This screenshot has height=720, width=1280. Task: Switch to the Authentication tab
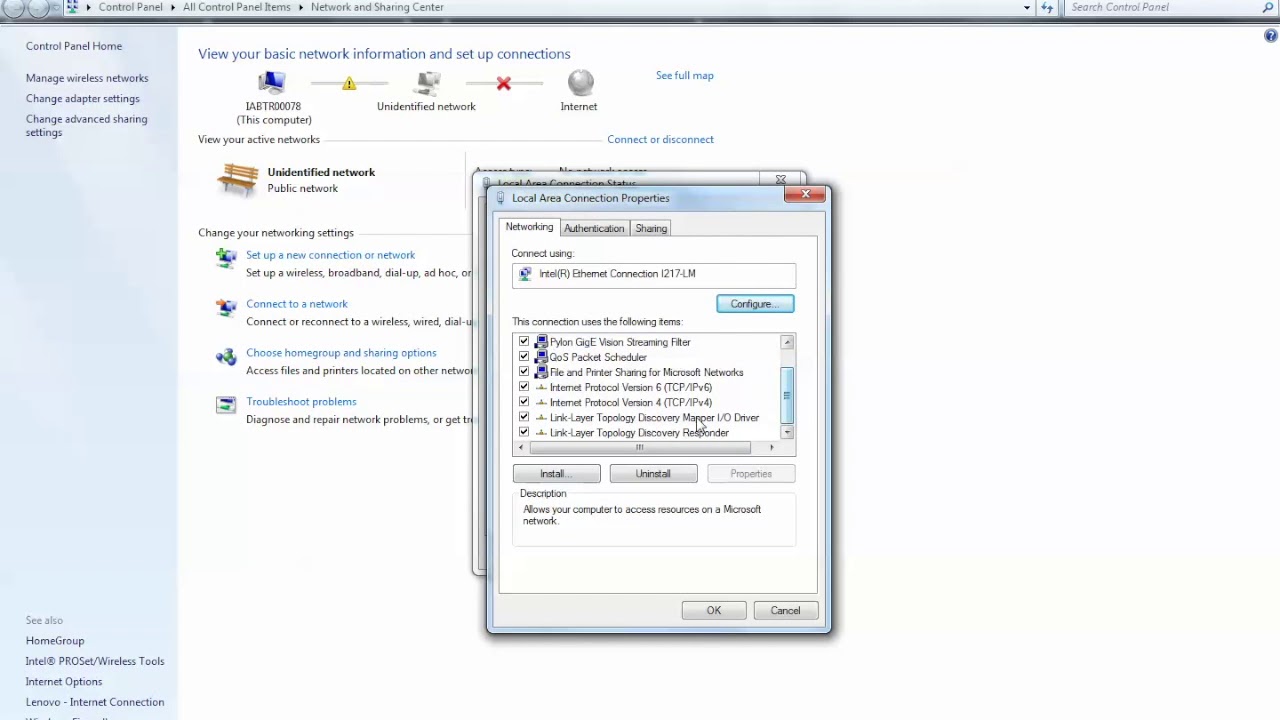[x=594, y=228]
